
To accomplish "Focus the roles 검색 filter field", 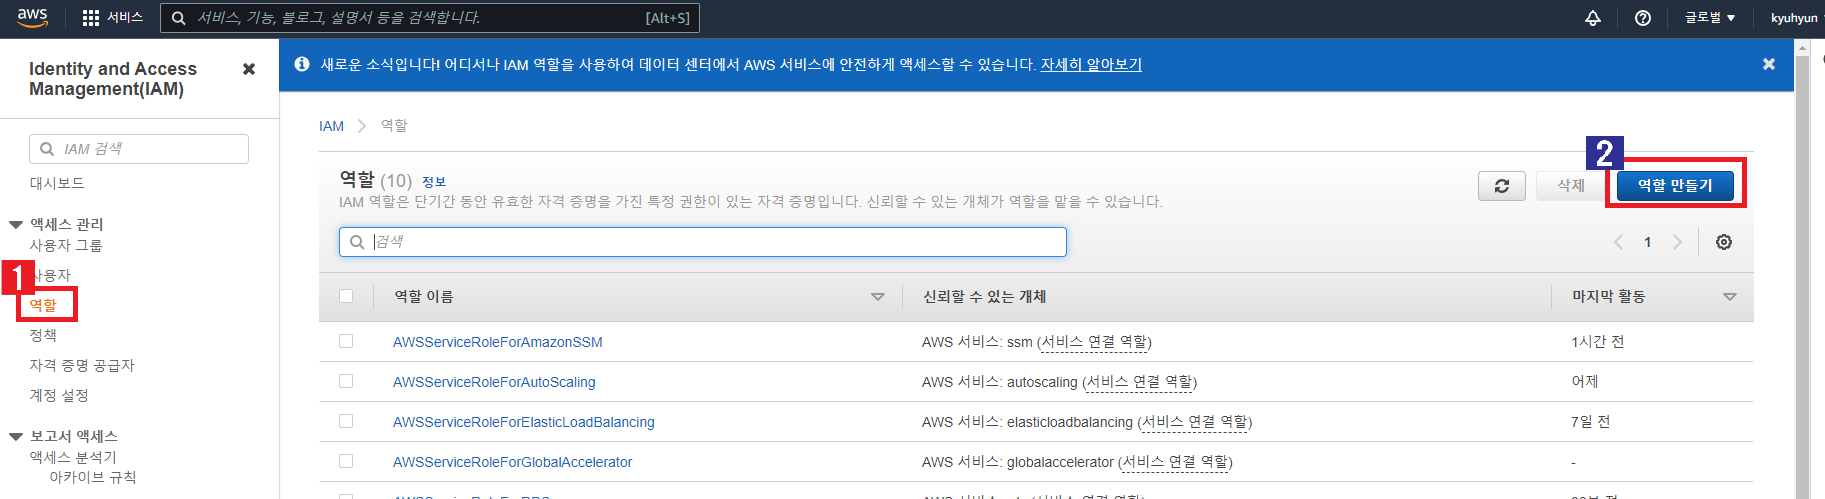I will pyautogui.click(x=703, y=242).
